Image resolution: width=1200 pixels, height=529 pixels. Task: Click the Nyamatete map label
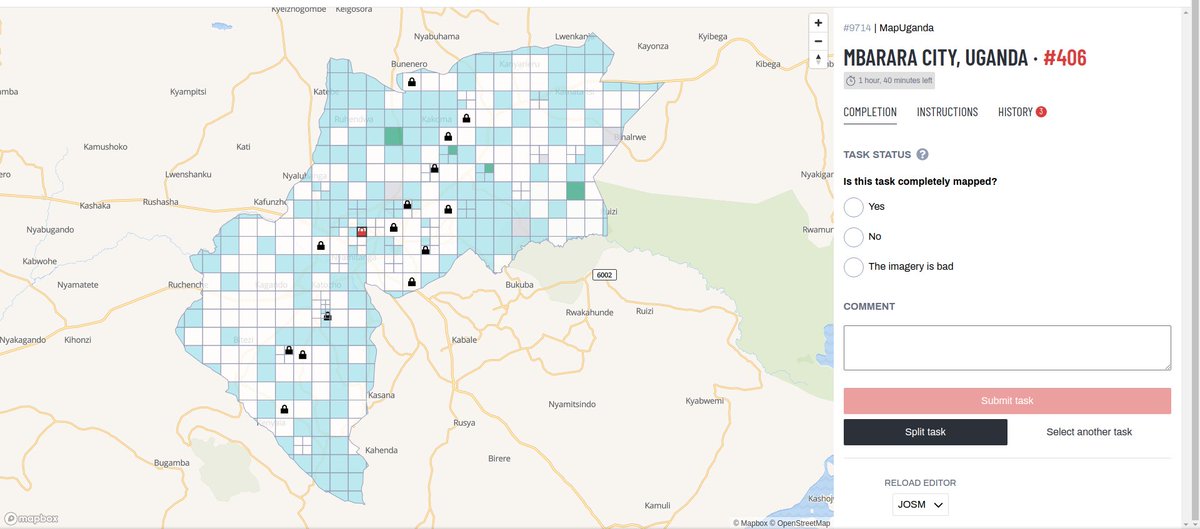click(x=78, y=285)
